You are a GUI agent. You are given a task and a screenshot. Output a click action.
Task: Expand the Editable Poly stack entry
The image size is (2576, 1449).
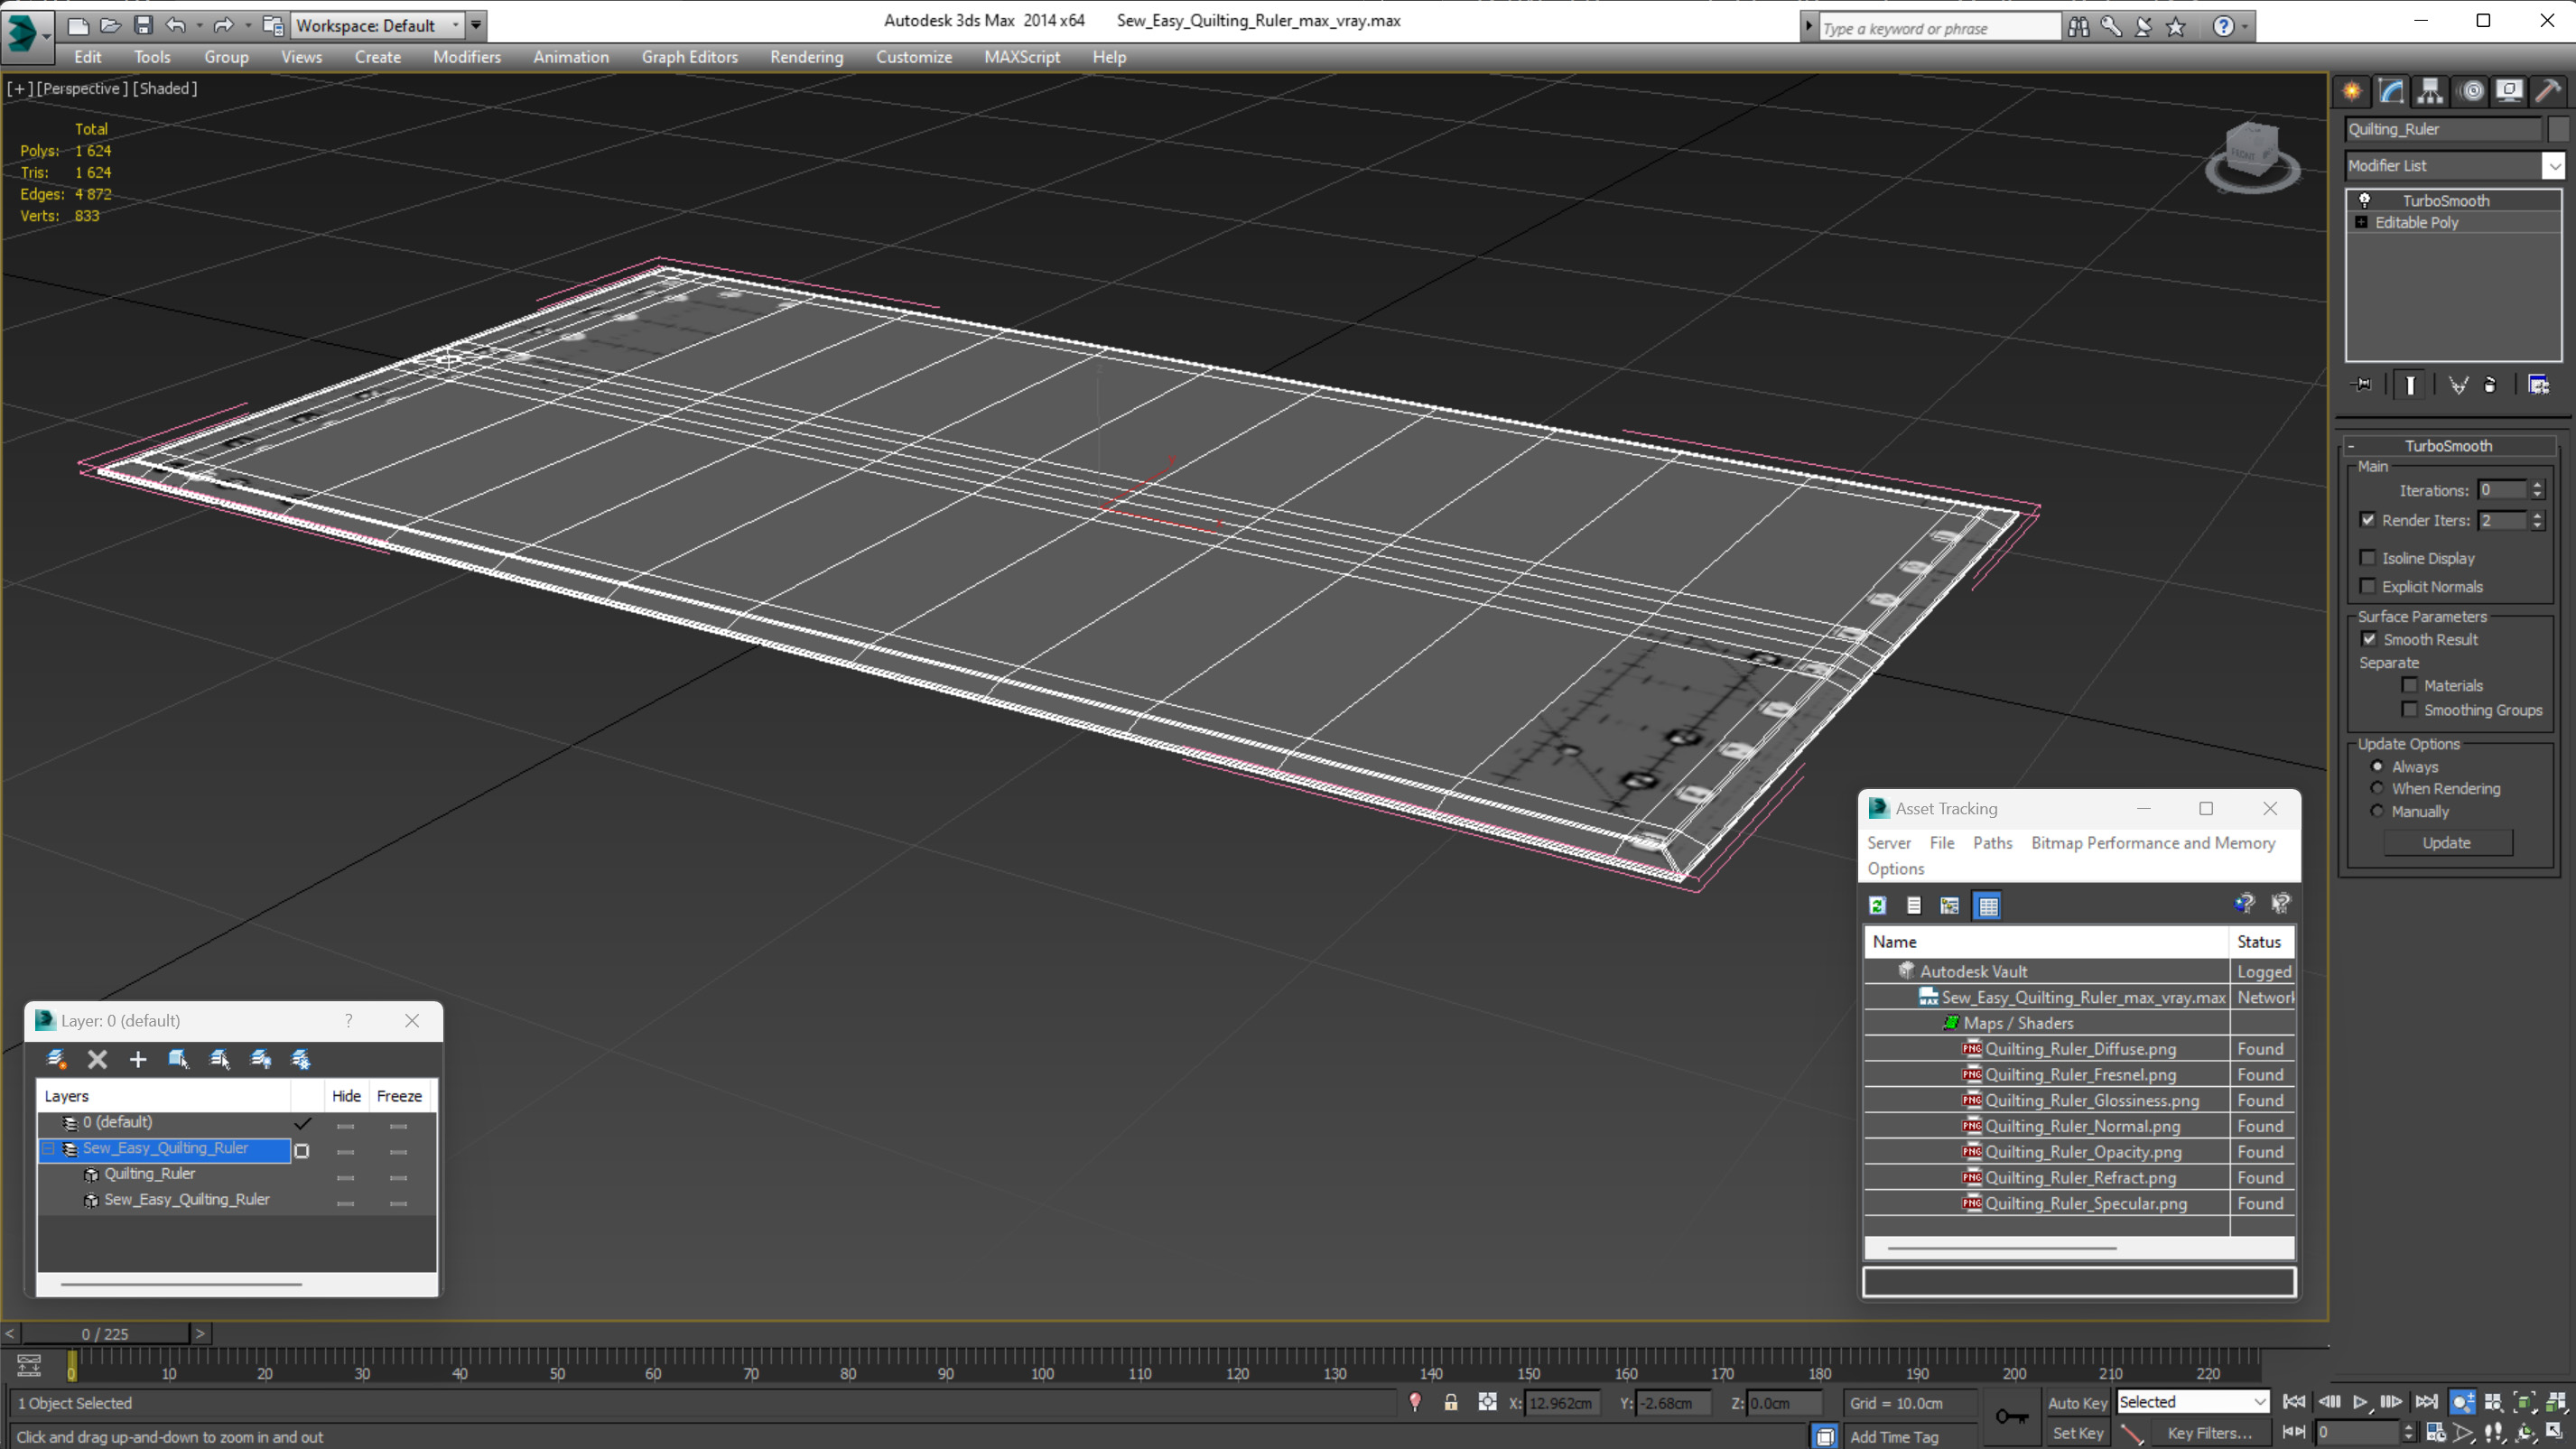pos(2362,222)
